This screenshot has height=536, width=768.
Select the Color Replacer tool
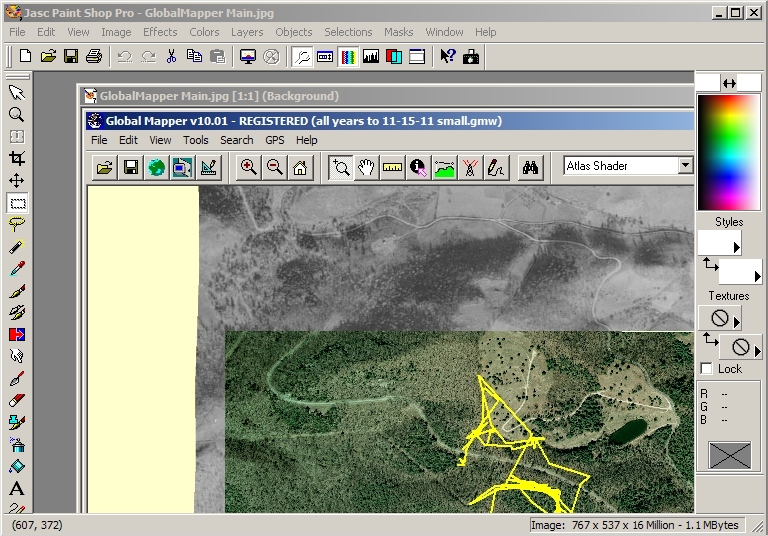pos(17,335)
